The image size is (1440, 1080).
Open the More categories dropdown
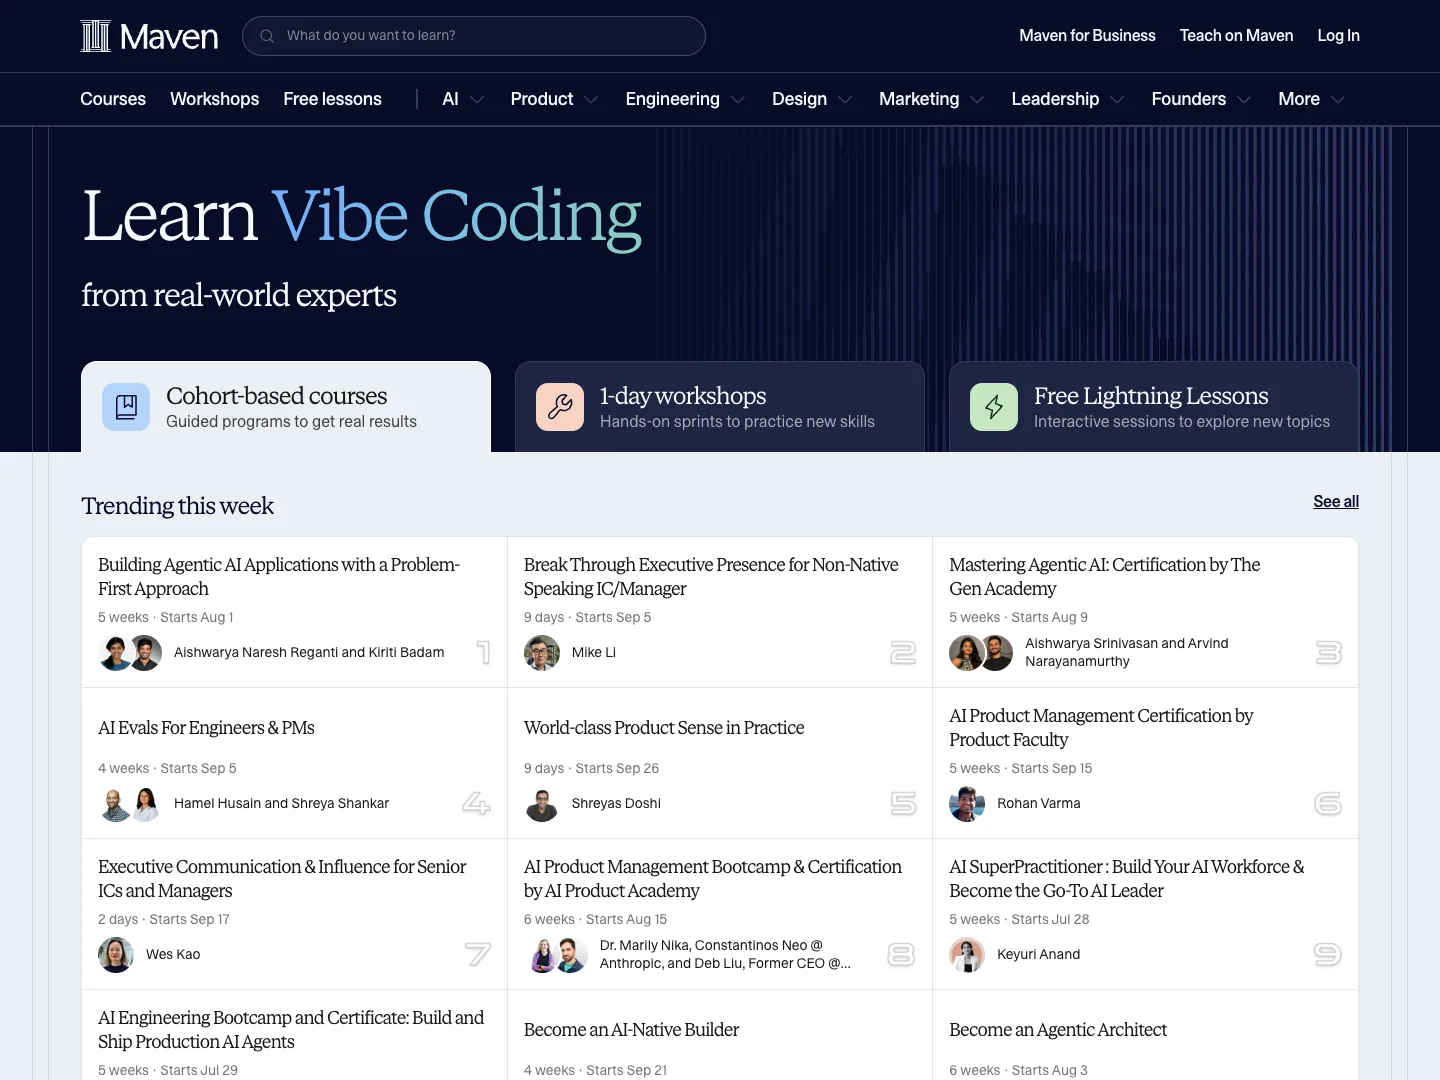[1311, 99]
